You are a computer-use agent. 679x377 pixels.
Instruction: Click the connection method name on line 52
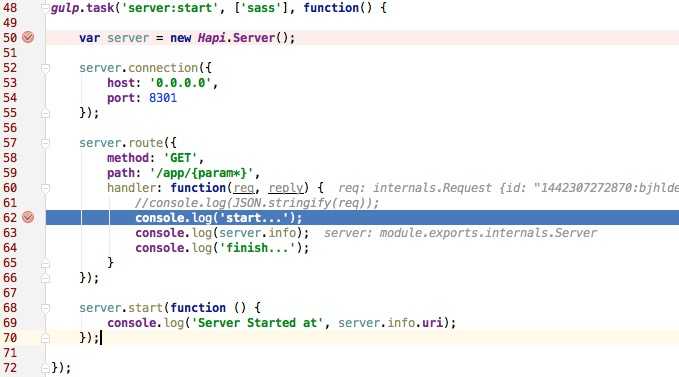click(x=163, y=68)
